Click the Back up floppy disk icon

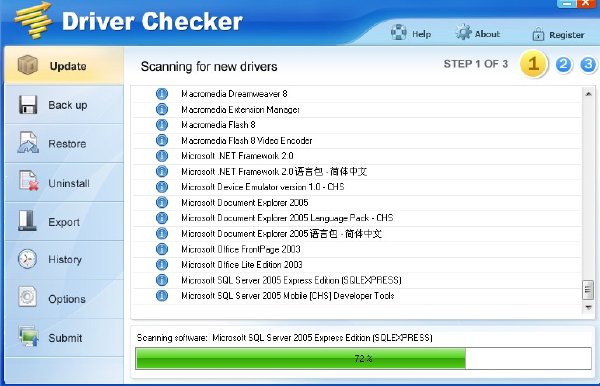[x=28, y=104]
